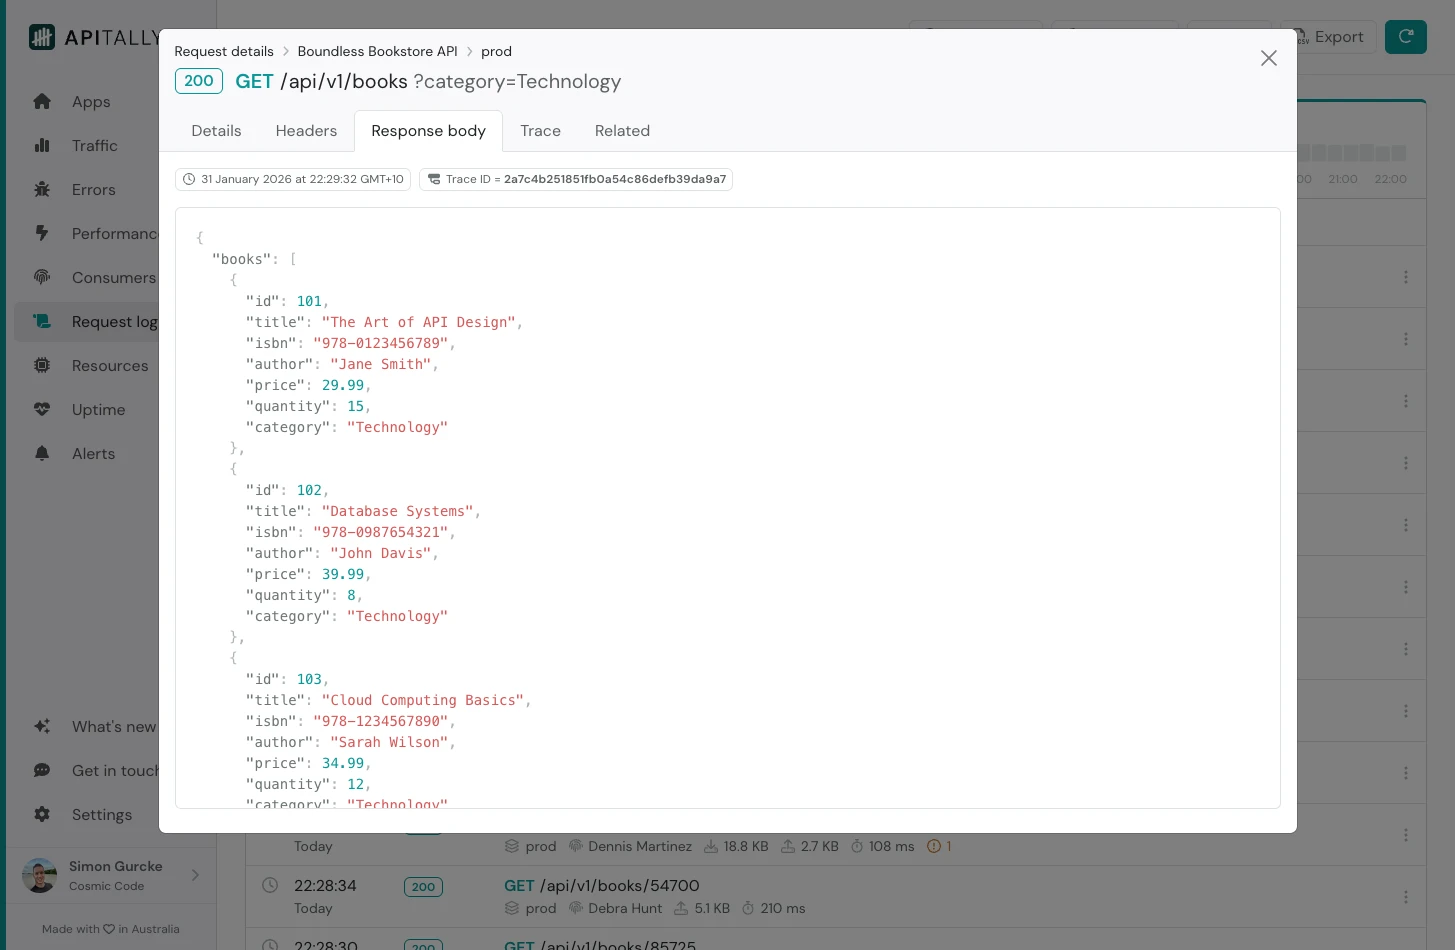The width and height of the screenshot is (1455, 950).
Task: Click the Errors bug icon
Action: coord(42,190)
